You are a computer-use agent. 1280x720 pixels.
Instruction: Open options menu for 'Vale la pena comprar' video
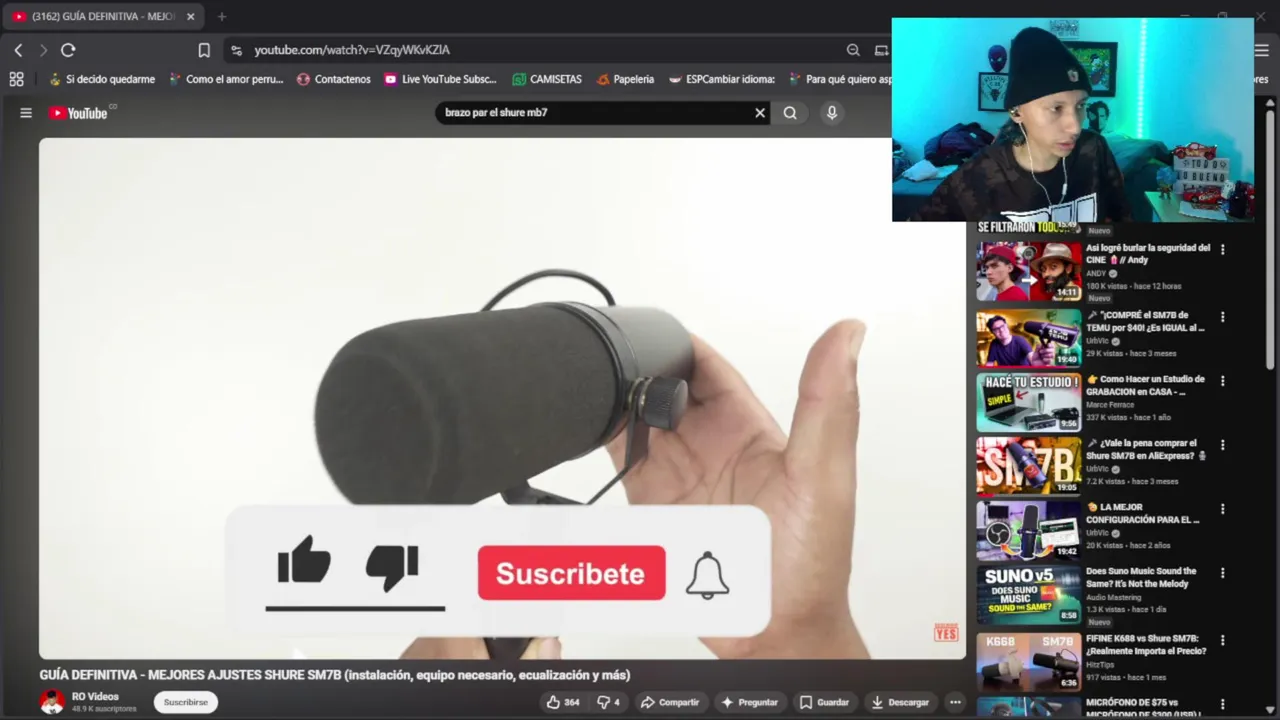pos(1222,445)
